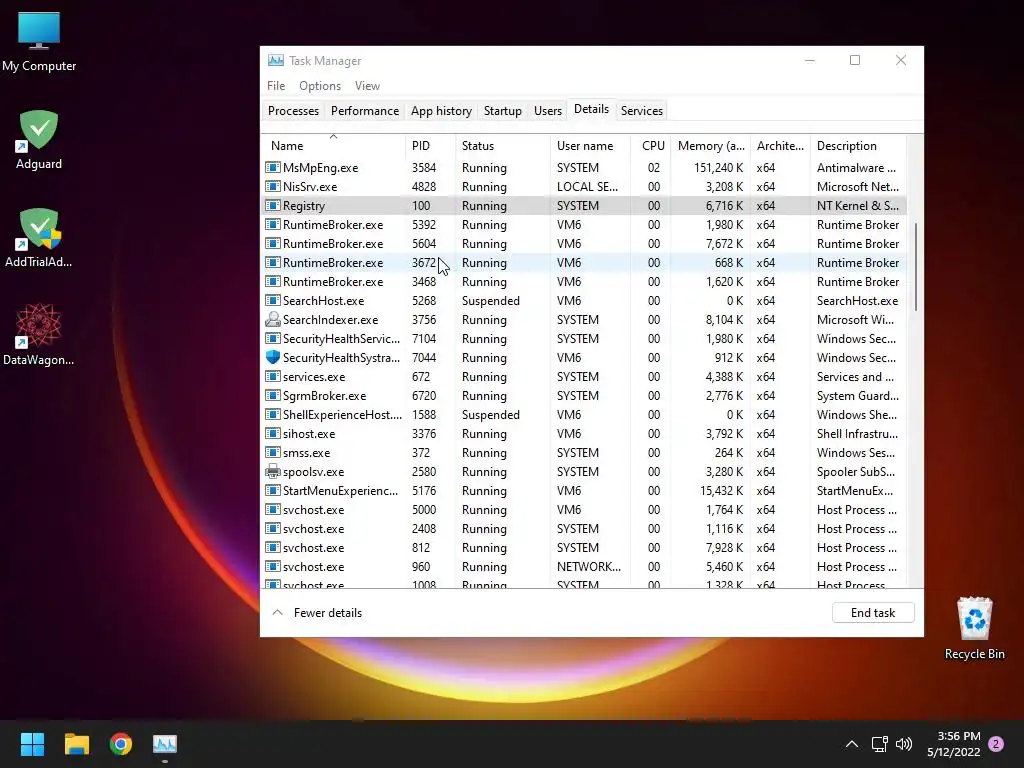
Task: Select the SecurityHealthServic... process name
Action: click(341, 338)
